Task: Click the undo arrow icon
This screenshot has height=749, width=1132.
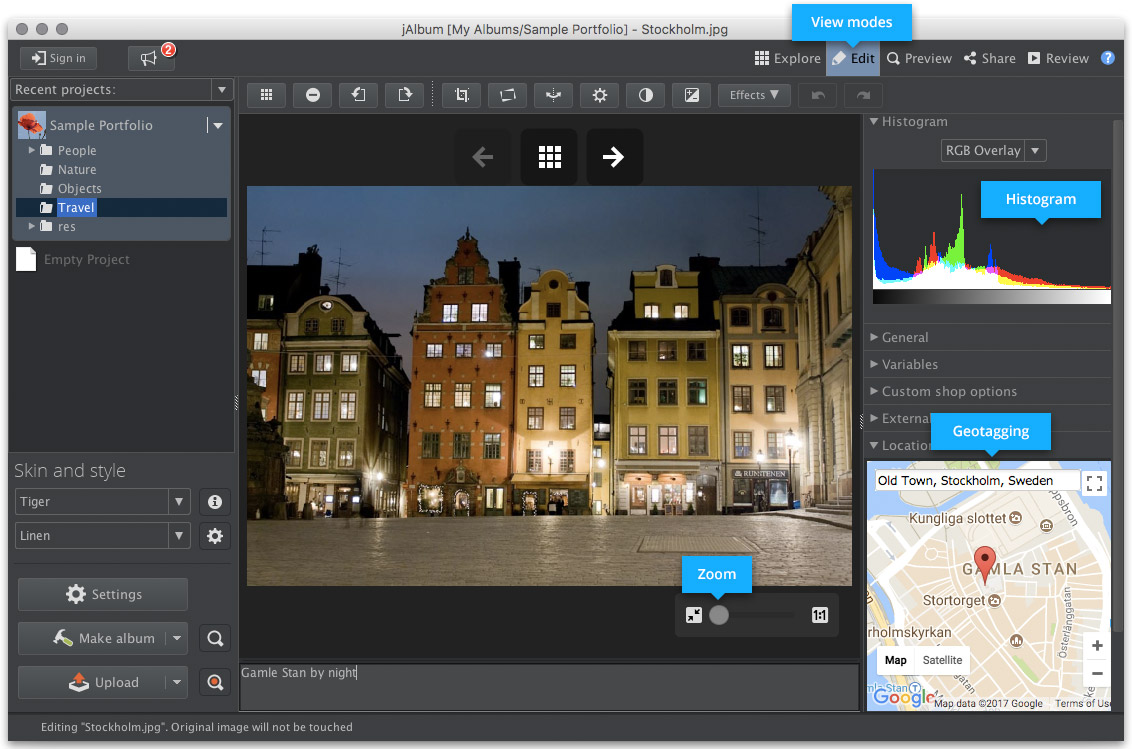Action: tap(818, 95)
